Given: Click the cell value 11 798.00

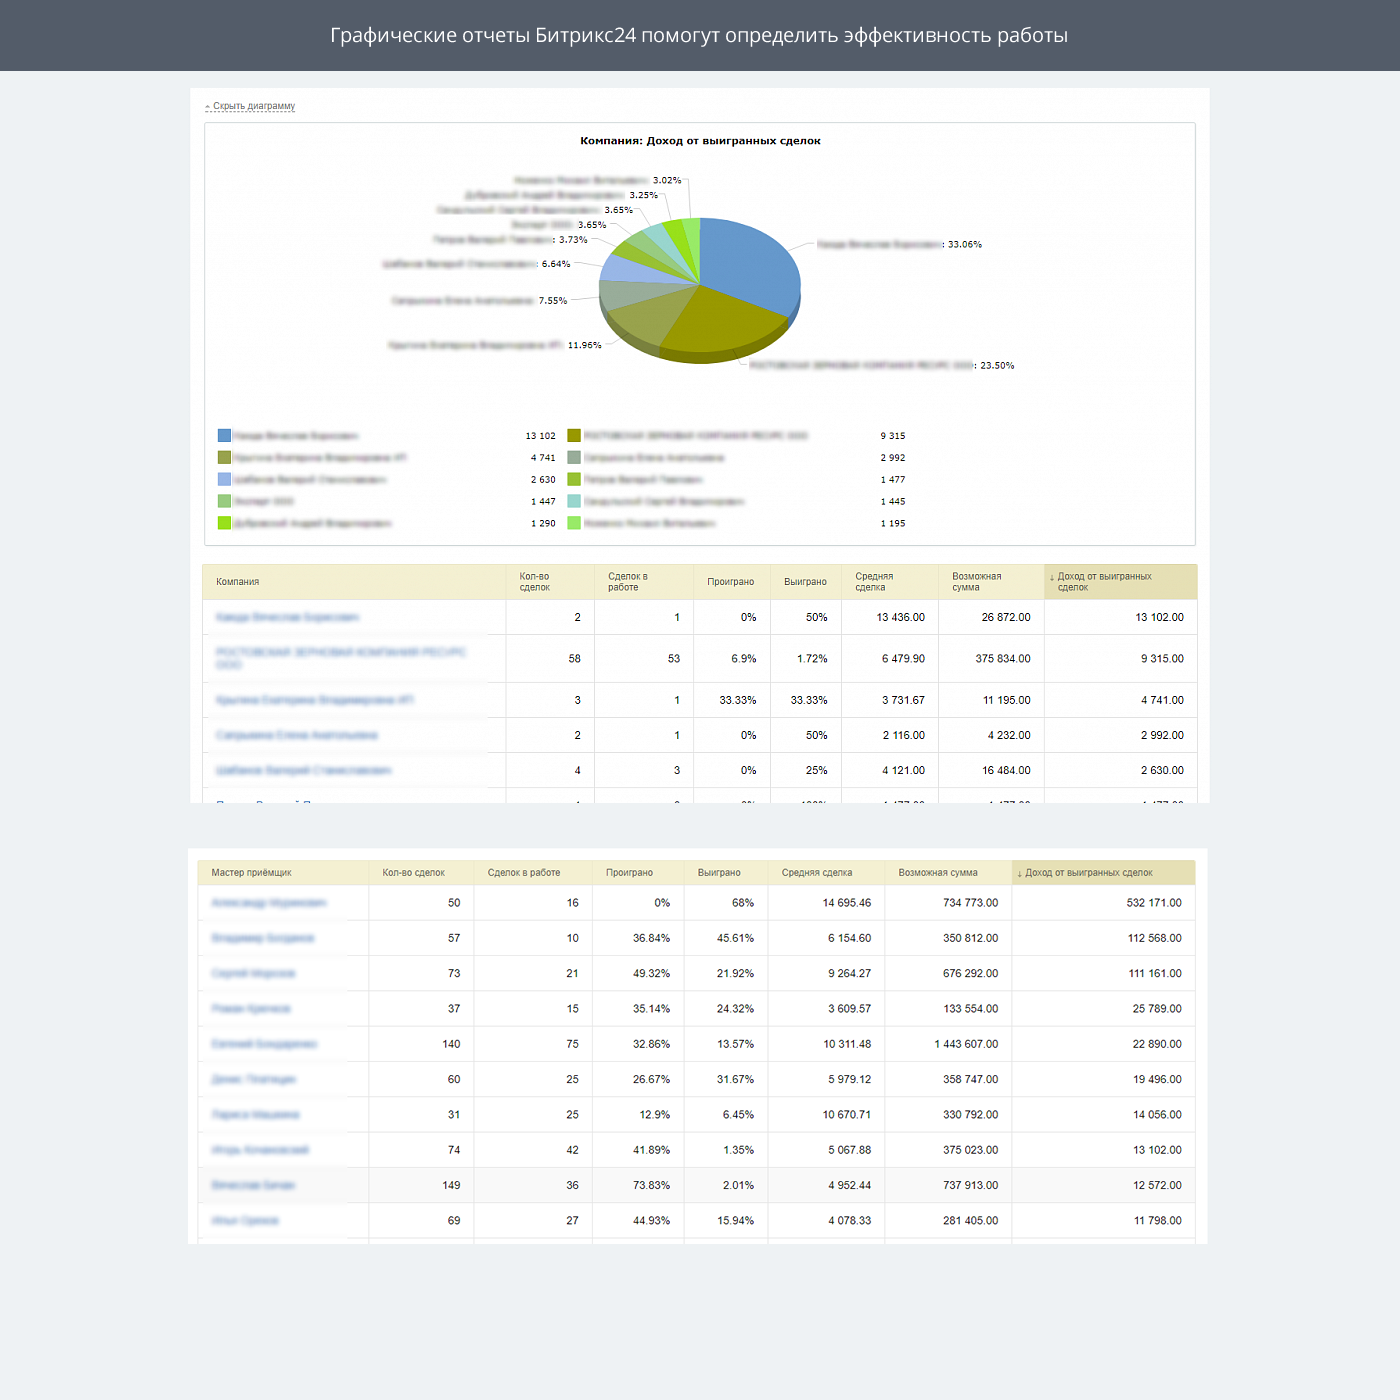Looking at the screenshot, I should pos(1157,1221).
